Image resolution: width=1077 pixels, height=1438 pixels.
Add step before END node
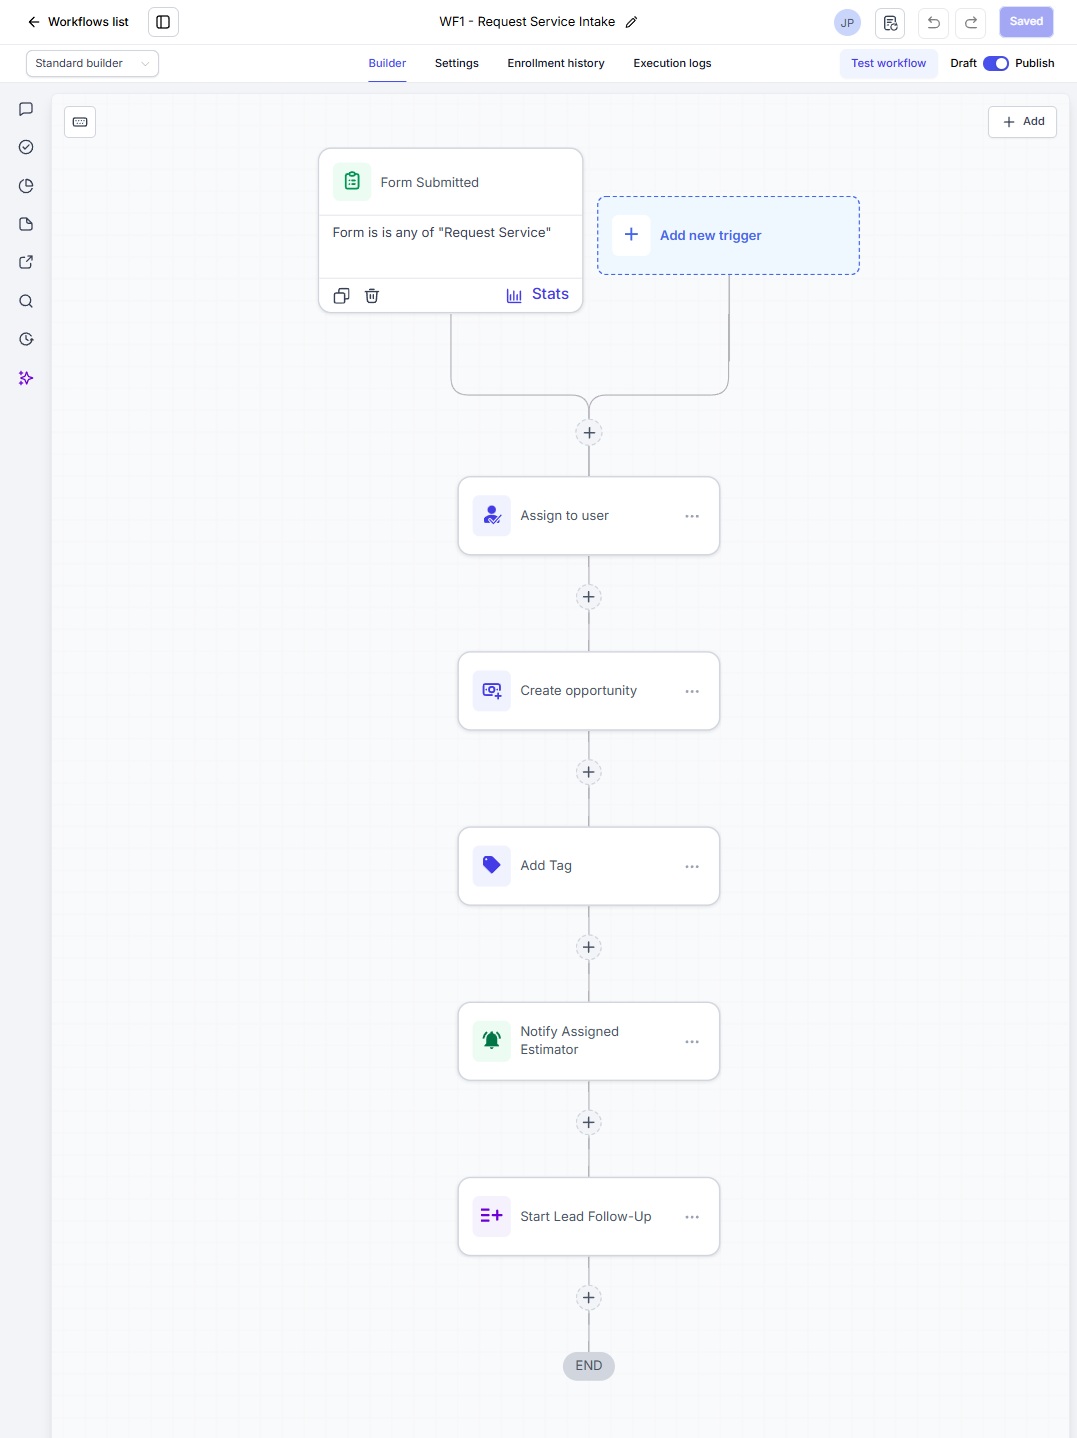589,1298
